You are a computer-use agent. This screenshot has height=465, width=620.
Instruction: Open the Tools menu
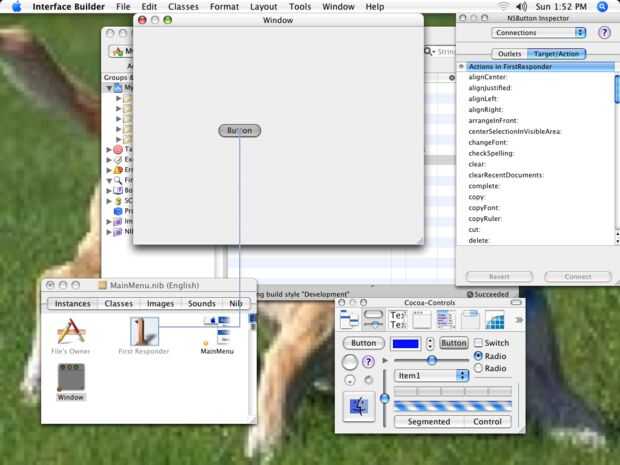300,7
